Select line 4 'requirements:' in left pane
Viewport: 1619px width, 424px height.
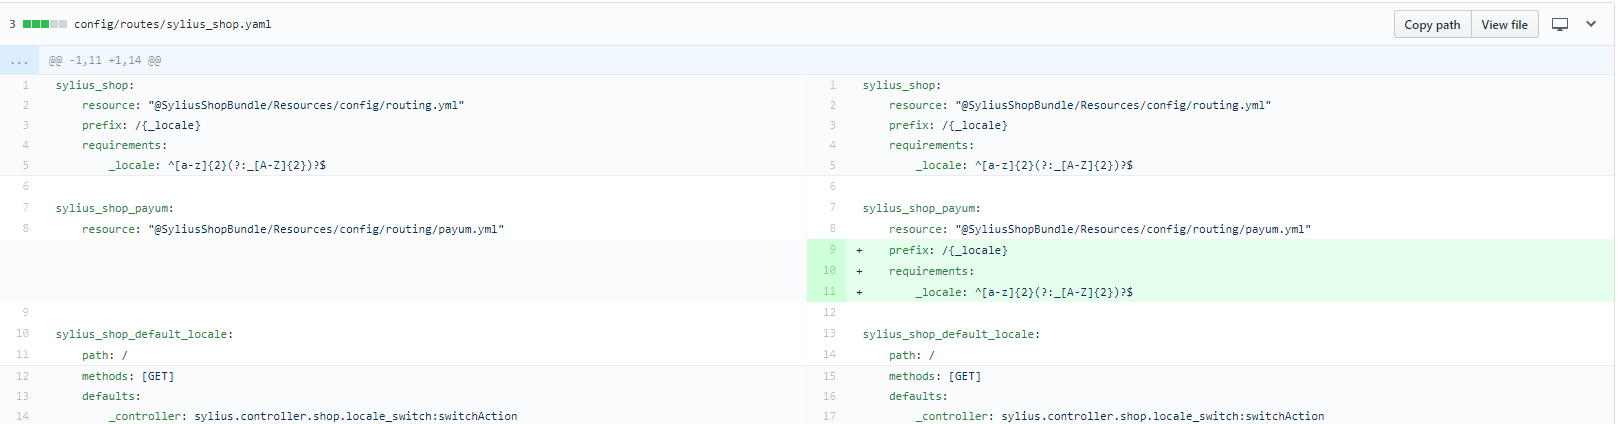(x=124, y=145)
